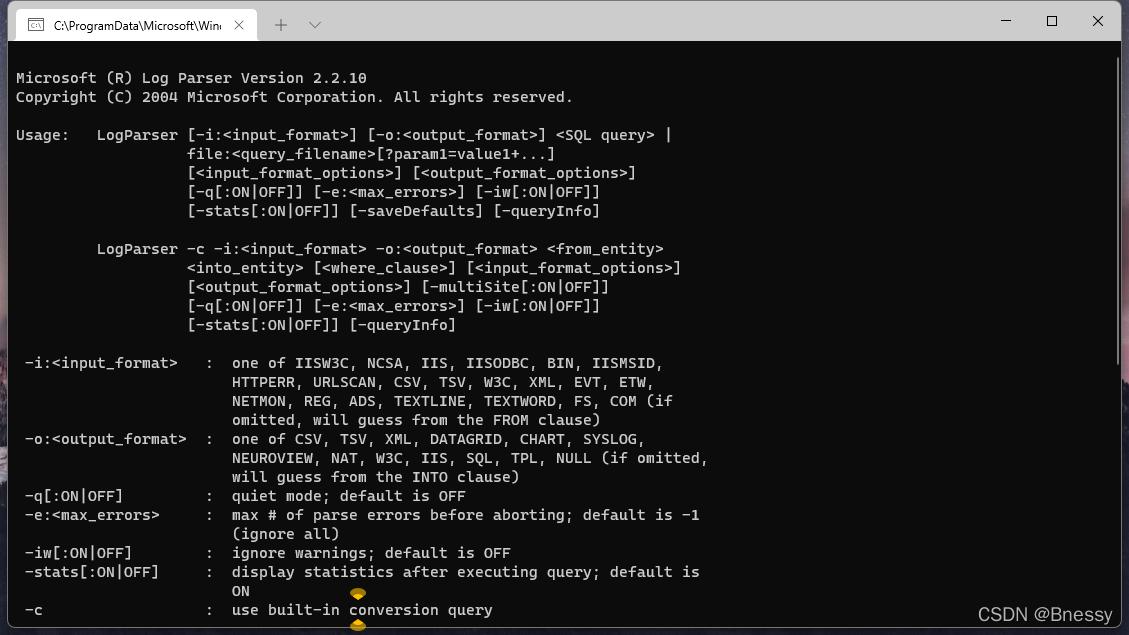The height and width of the screenshot is (635, 1129).
Task: Click the 'ignore warnings; default is OFF' text
Action: pyautogui.click(x=371, y=553)
